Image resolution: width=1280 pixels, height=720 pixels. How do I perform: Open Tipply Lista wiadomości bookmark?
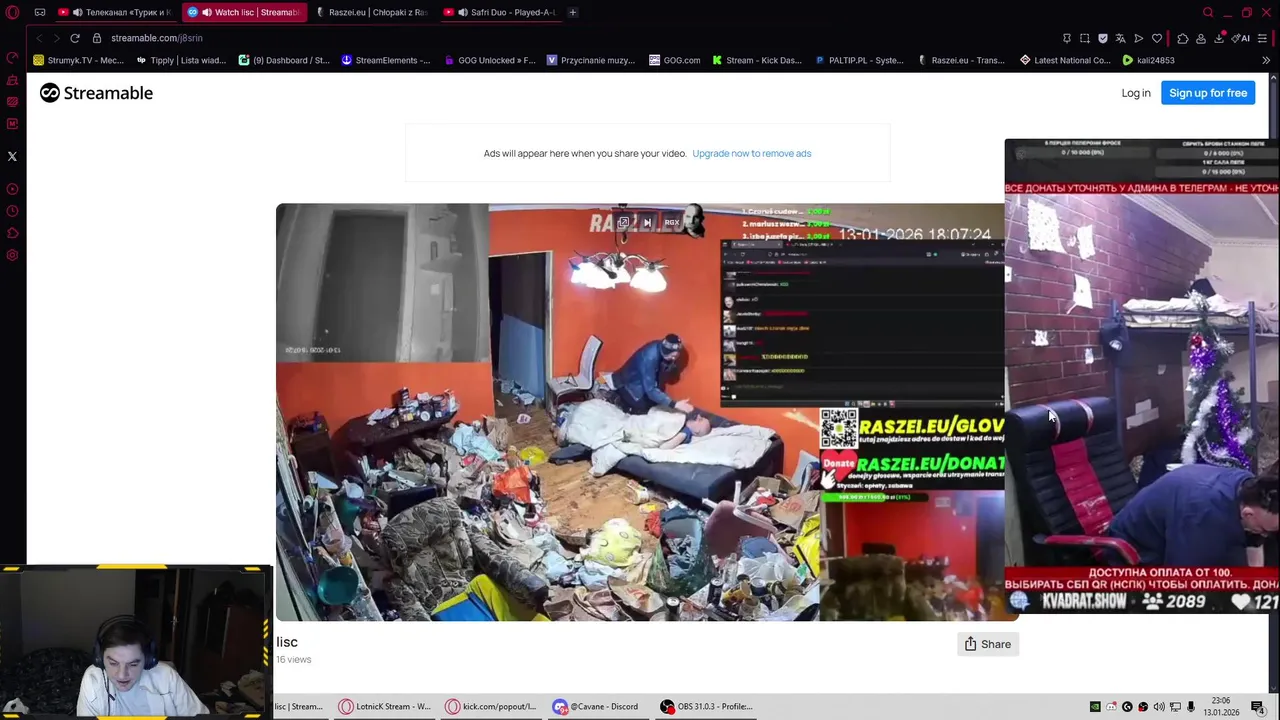tap(181, 60)
